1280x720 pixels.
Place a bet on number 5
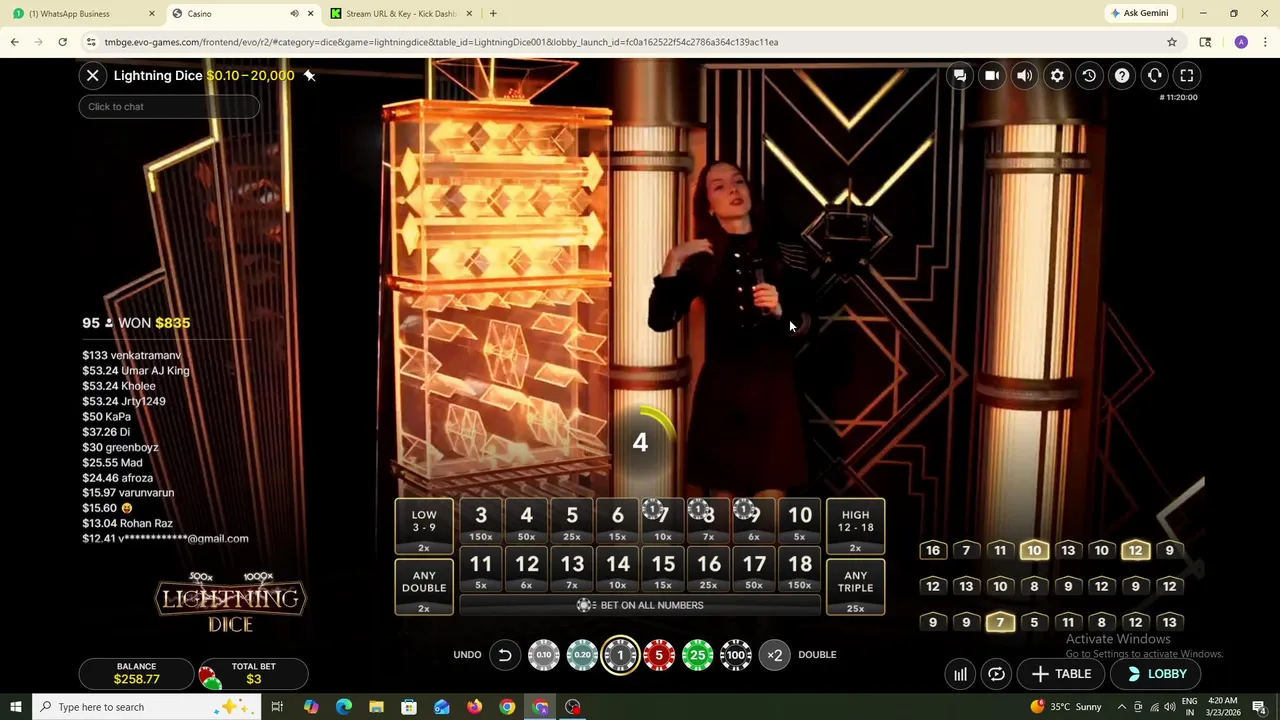pyautogui.click(x=572, y=521)
